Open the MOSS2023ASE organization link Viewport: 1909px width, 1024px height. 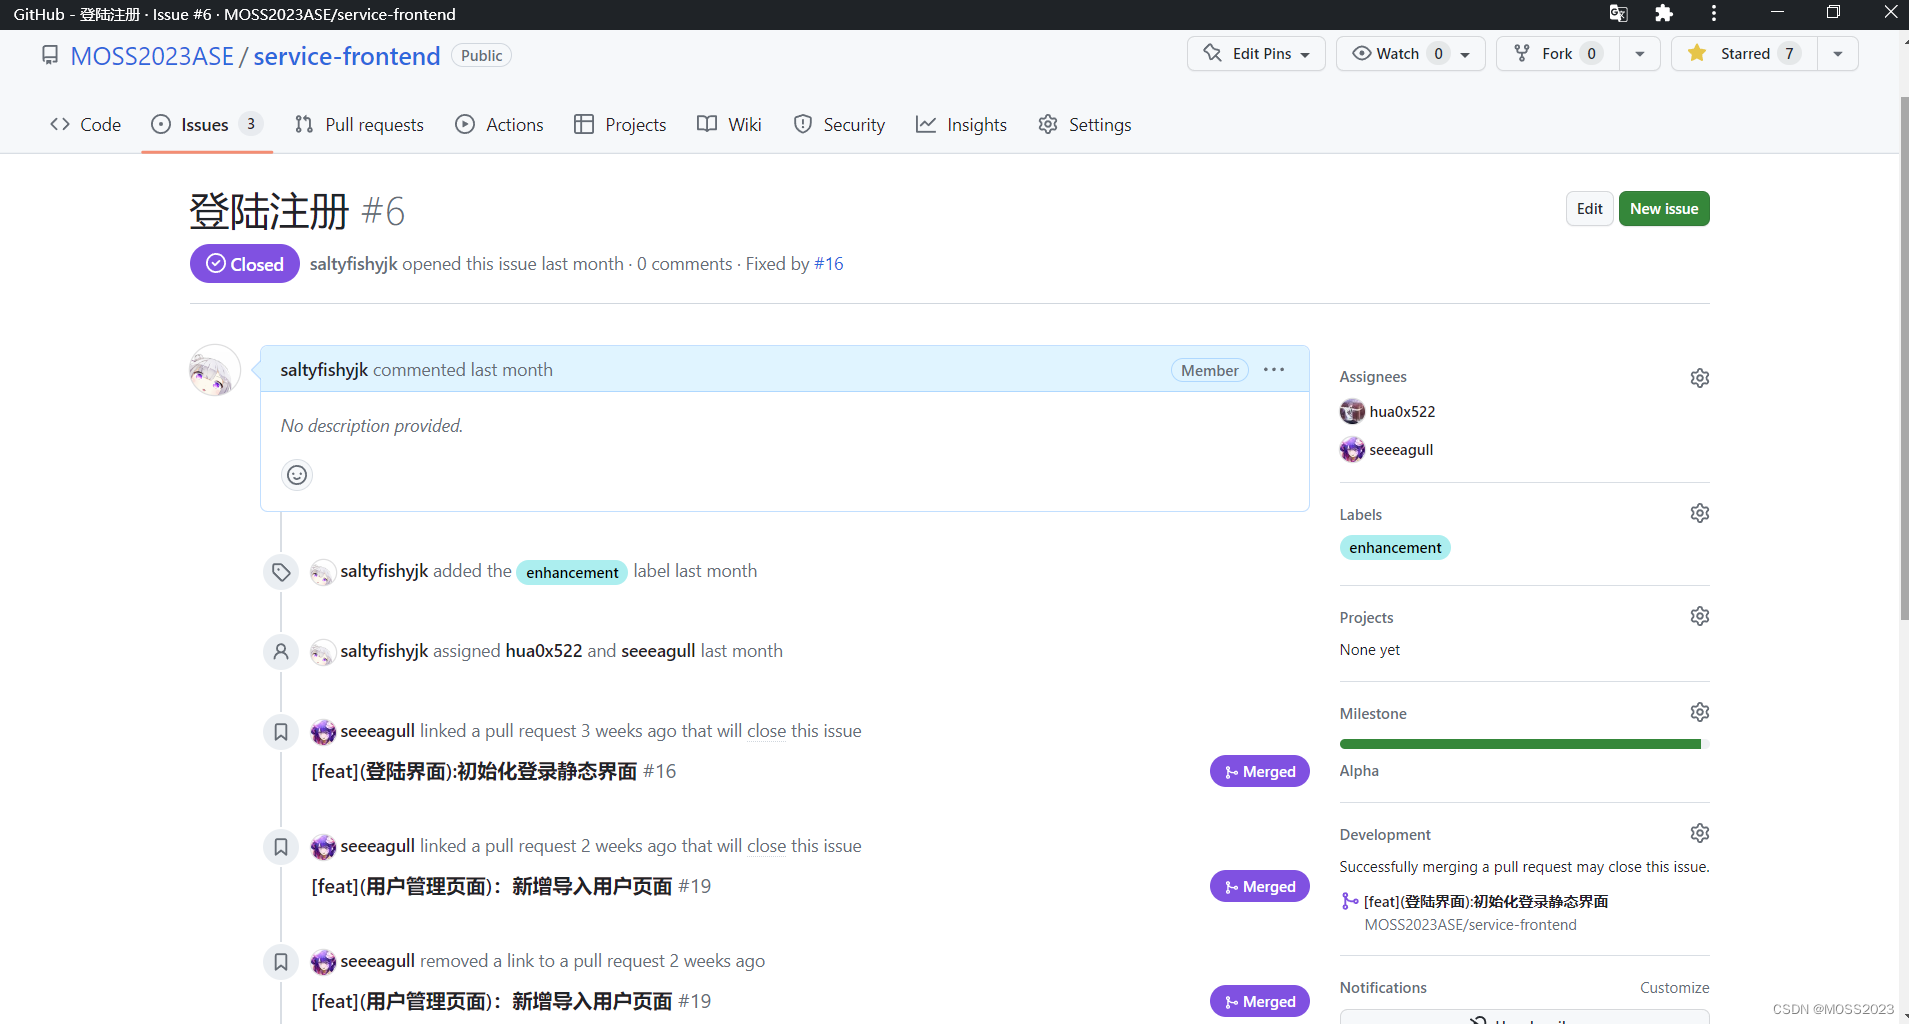click(152, 56)
